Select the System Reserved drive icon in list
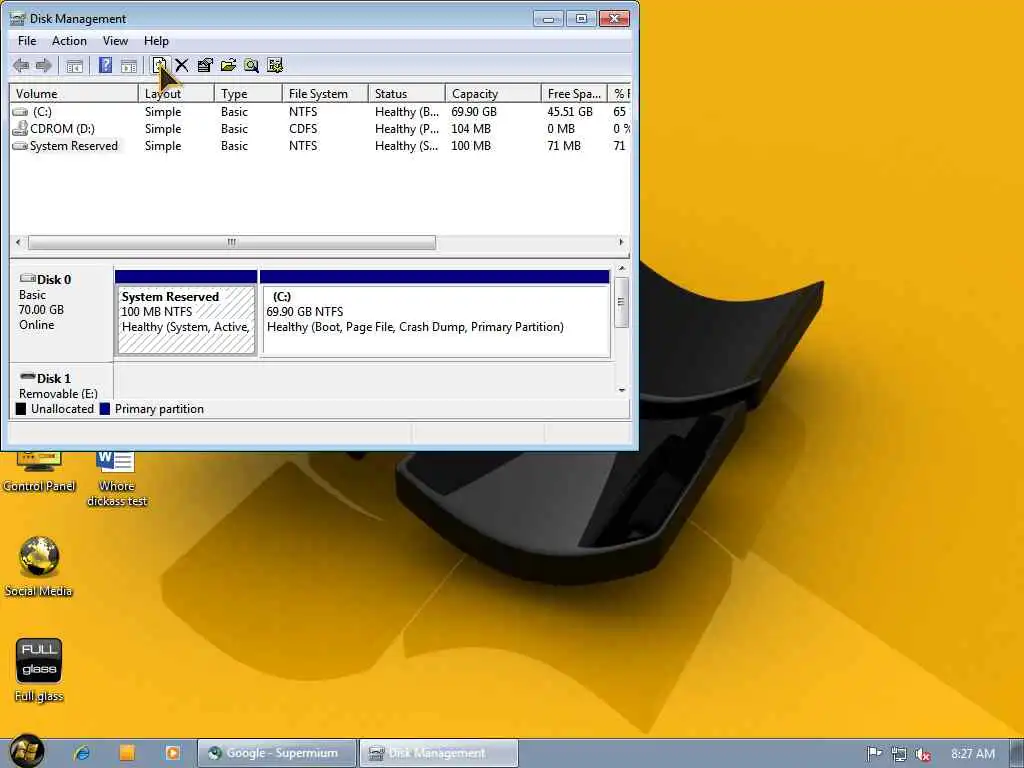 pyautogui.click(x=20, y=146)
